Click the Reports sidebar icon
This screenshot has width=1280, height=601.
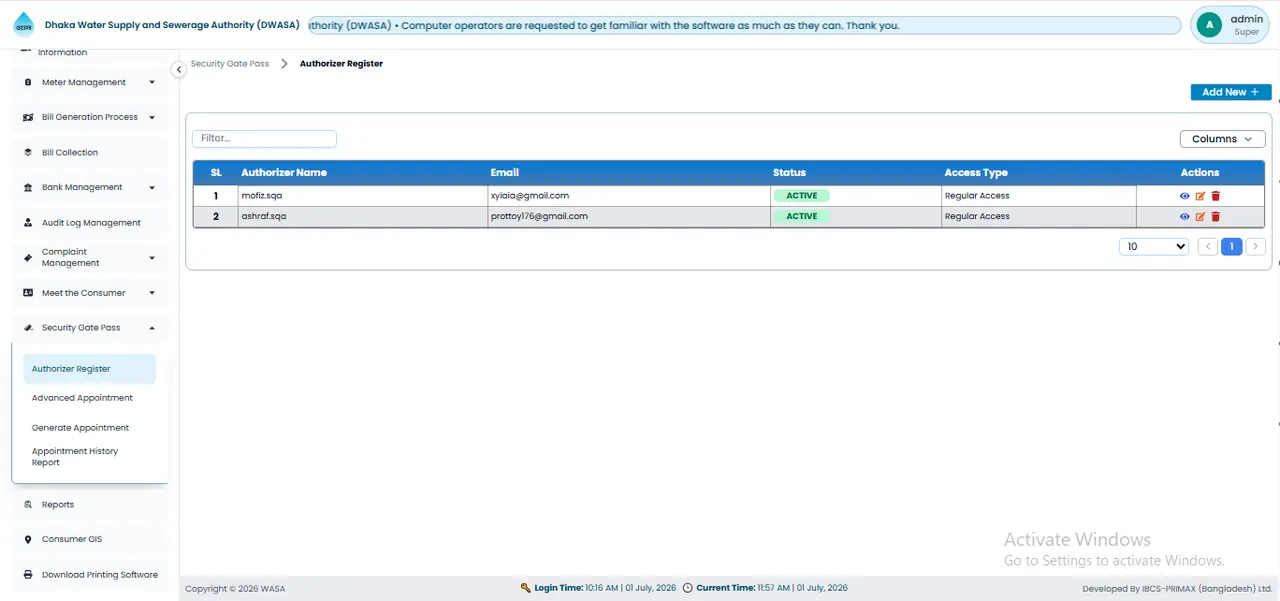coord(28,505)
